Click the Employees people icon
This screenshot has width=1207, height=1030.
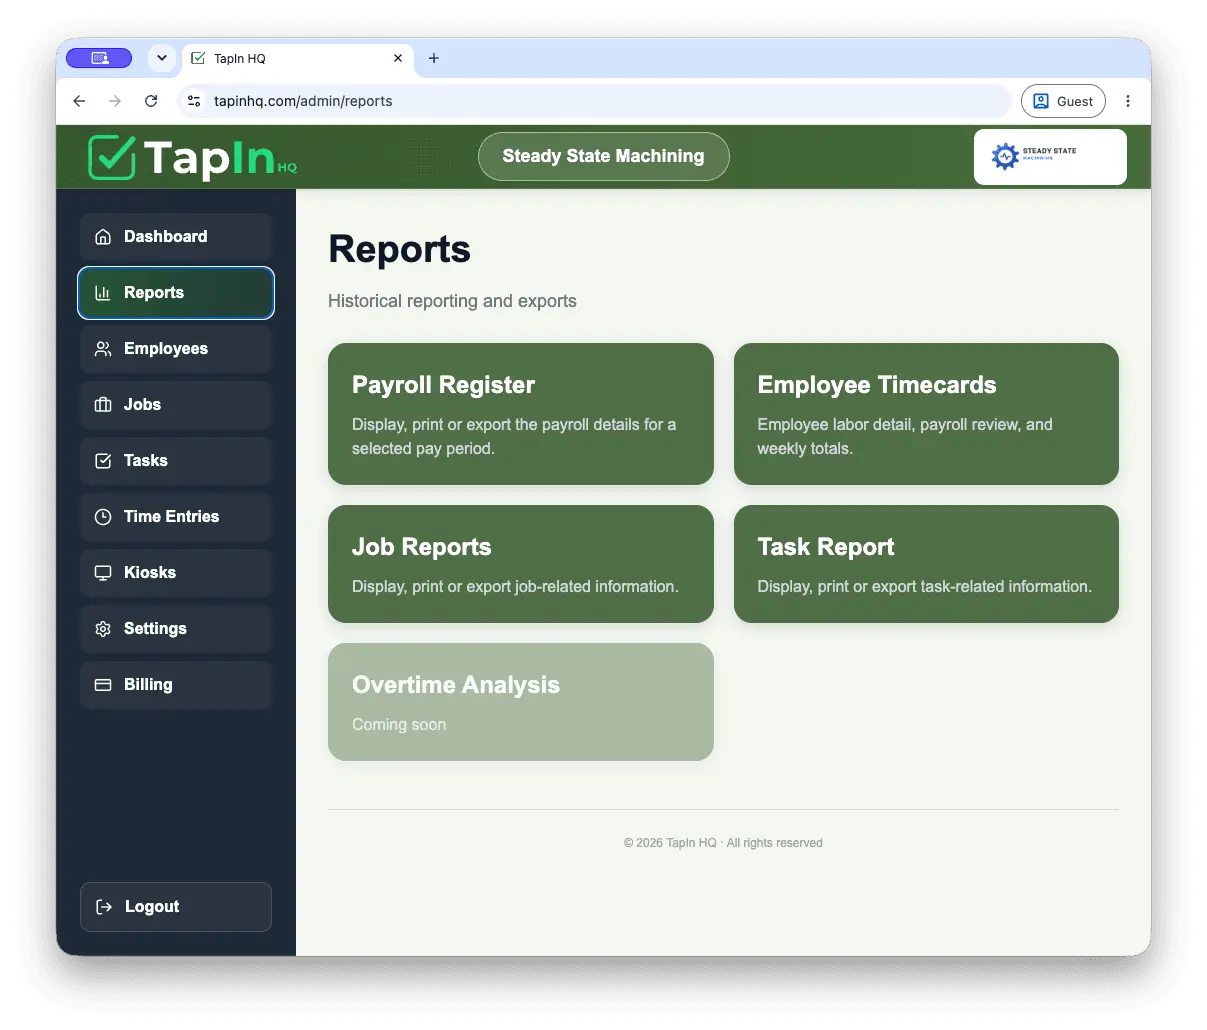point(103,349)
